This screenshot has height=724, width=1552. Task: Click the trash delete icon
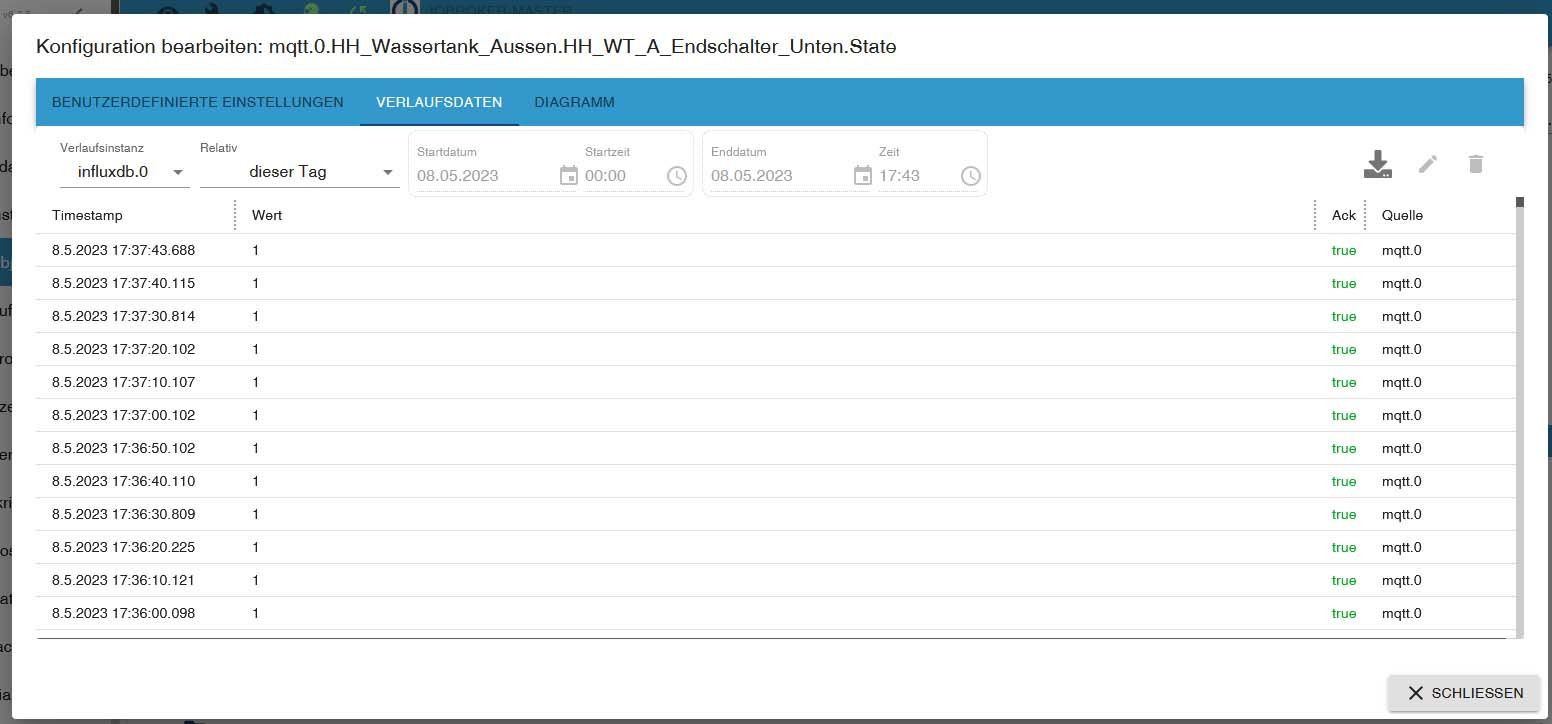point(1476,164)
